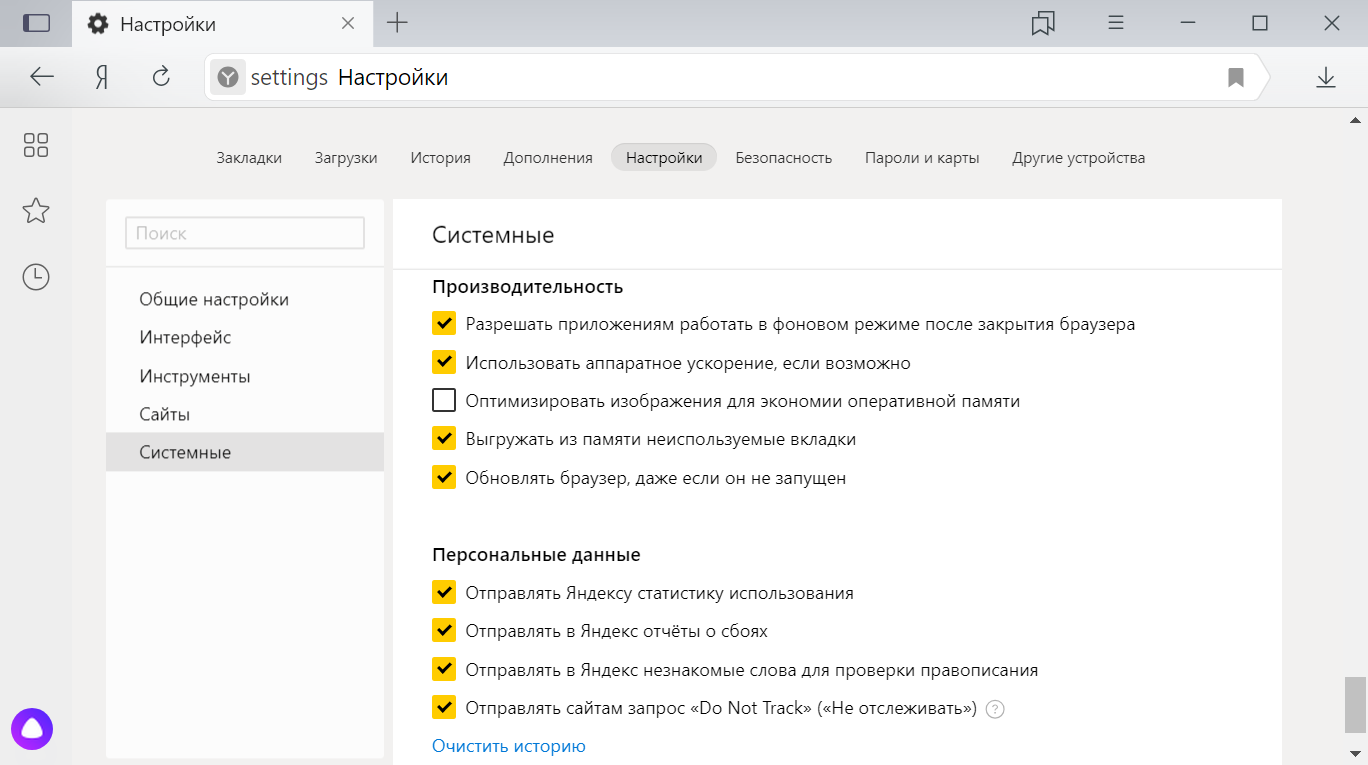Open history clock icon in sidebar
This screenshot has width=1368, height=765.
(36, 277)
